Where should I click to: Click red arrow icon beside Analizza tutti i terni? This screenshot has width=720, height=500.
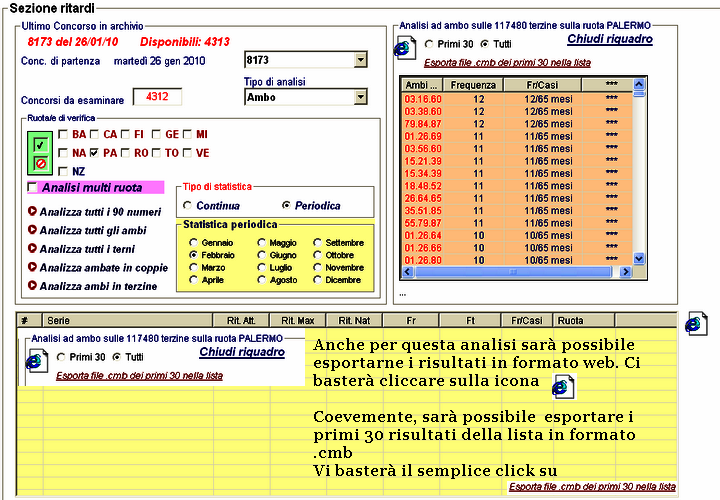tap(32, 248)
